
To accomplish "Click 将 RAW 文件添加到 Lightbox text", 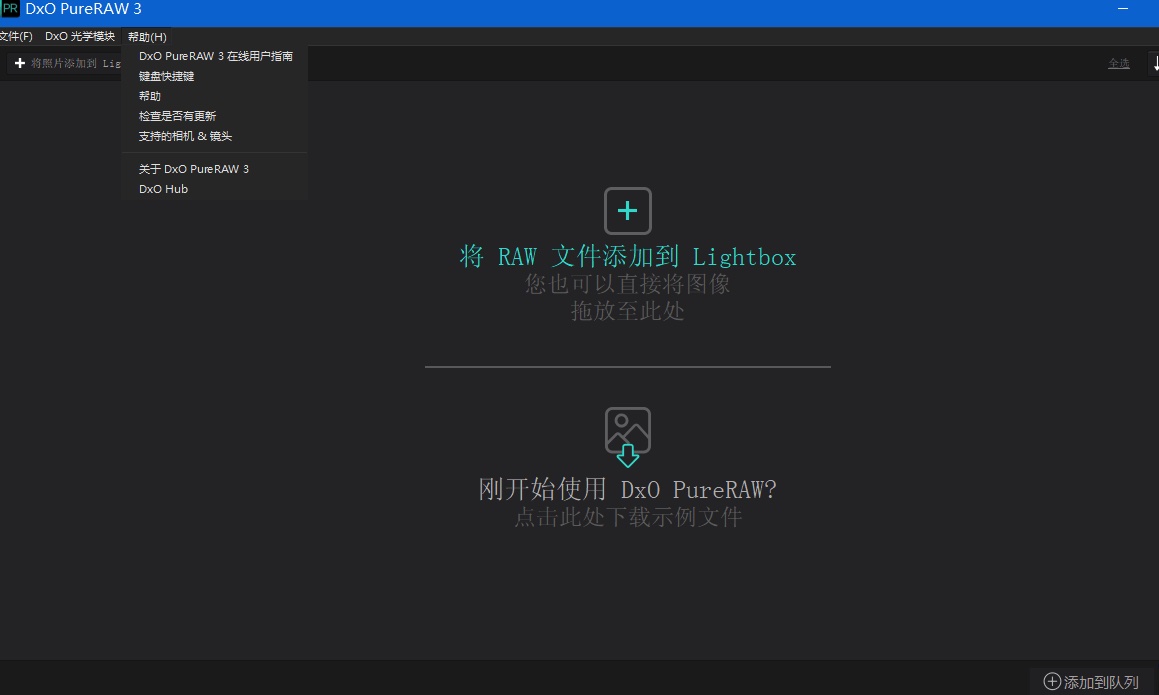I will [628, 257].
